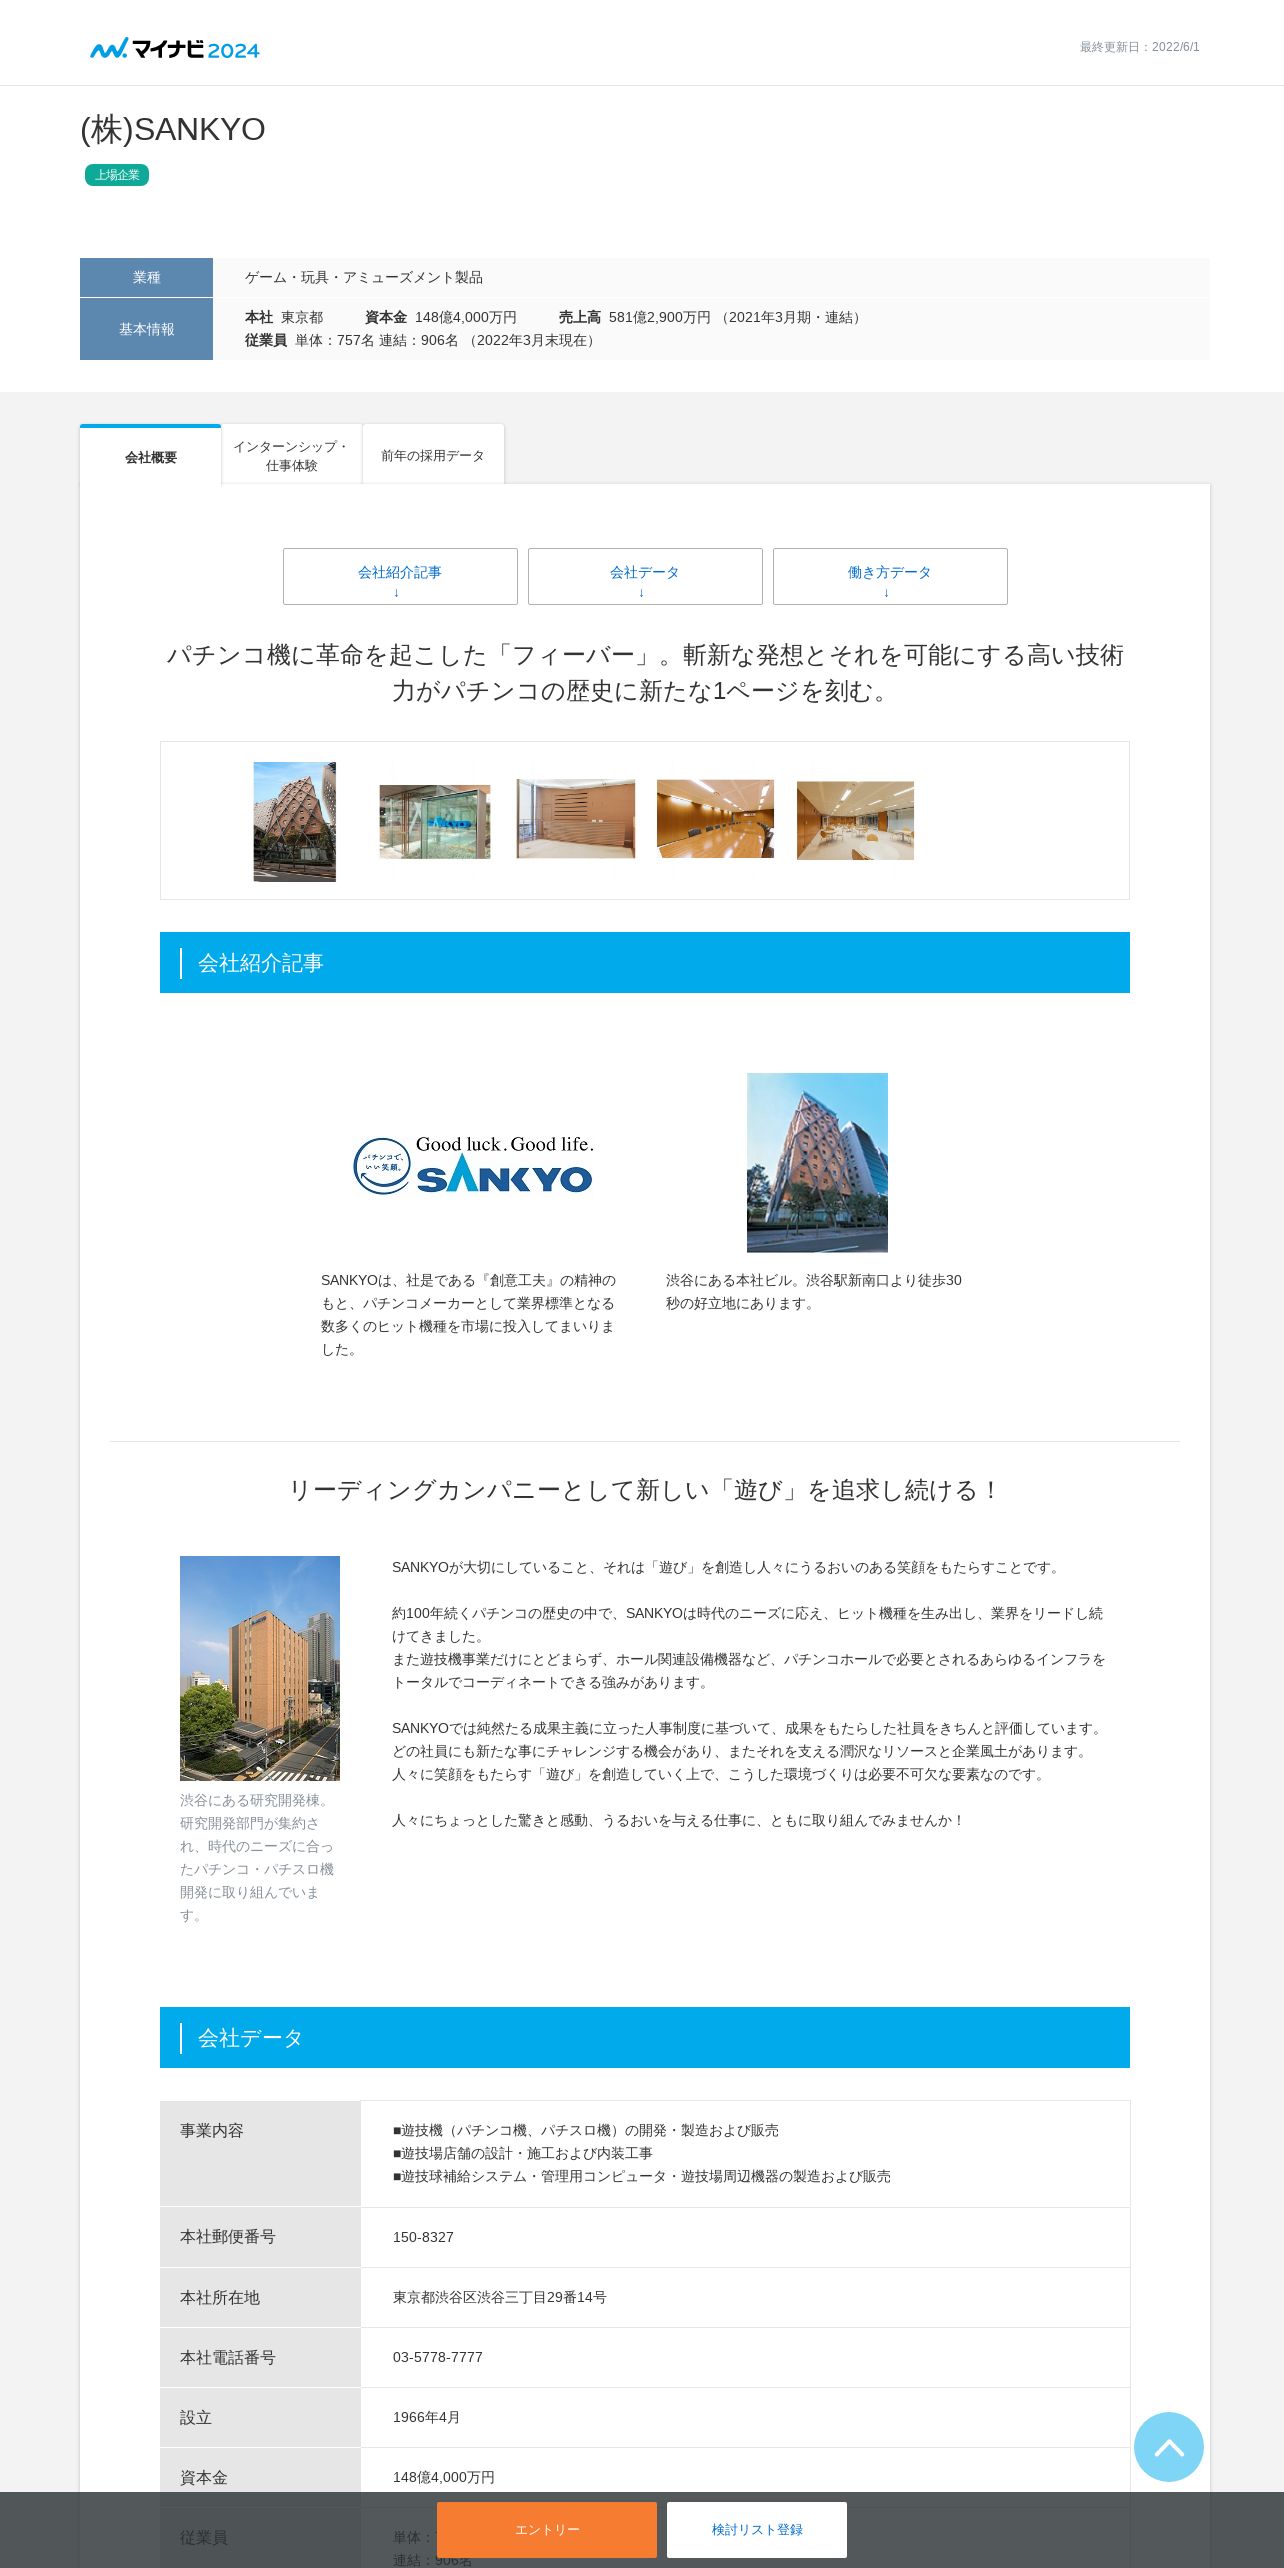Click 148億4,000万円 in the 資本金 table row
The height and width of the screenshot is (2568, 1284).
(x=443, y=2477)
